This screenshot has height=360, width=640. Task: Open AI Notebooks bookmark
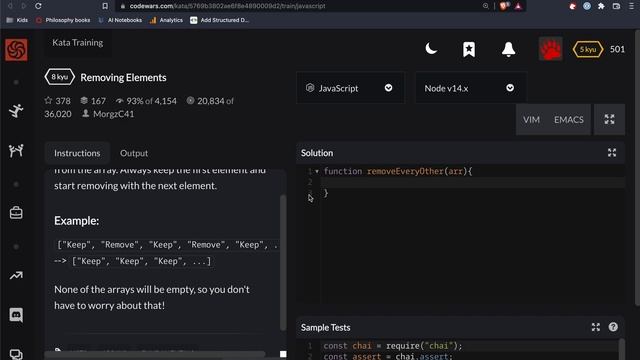120,20
